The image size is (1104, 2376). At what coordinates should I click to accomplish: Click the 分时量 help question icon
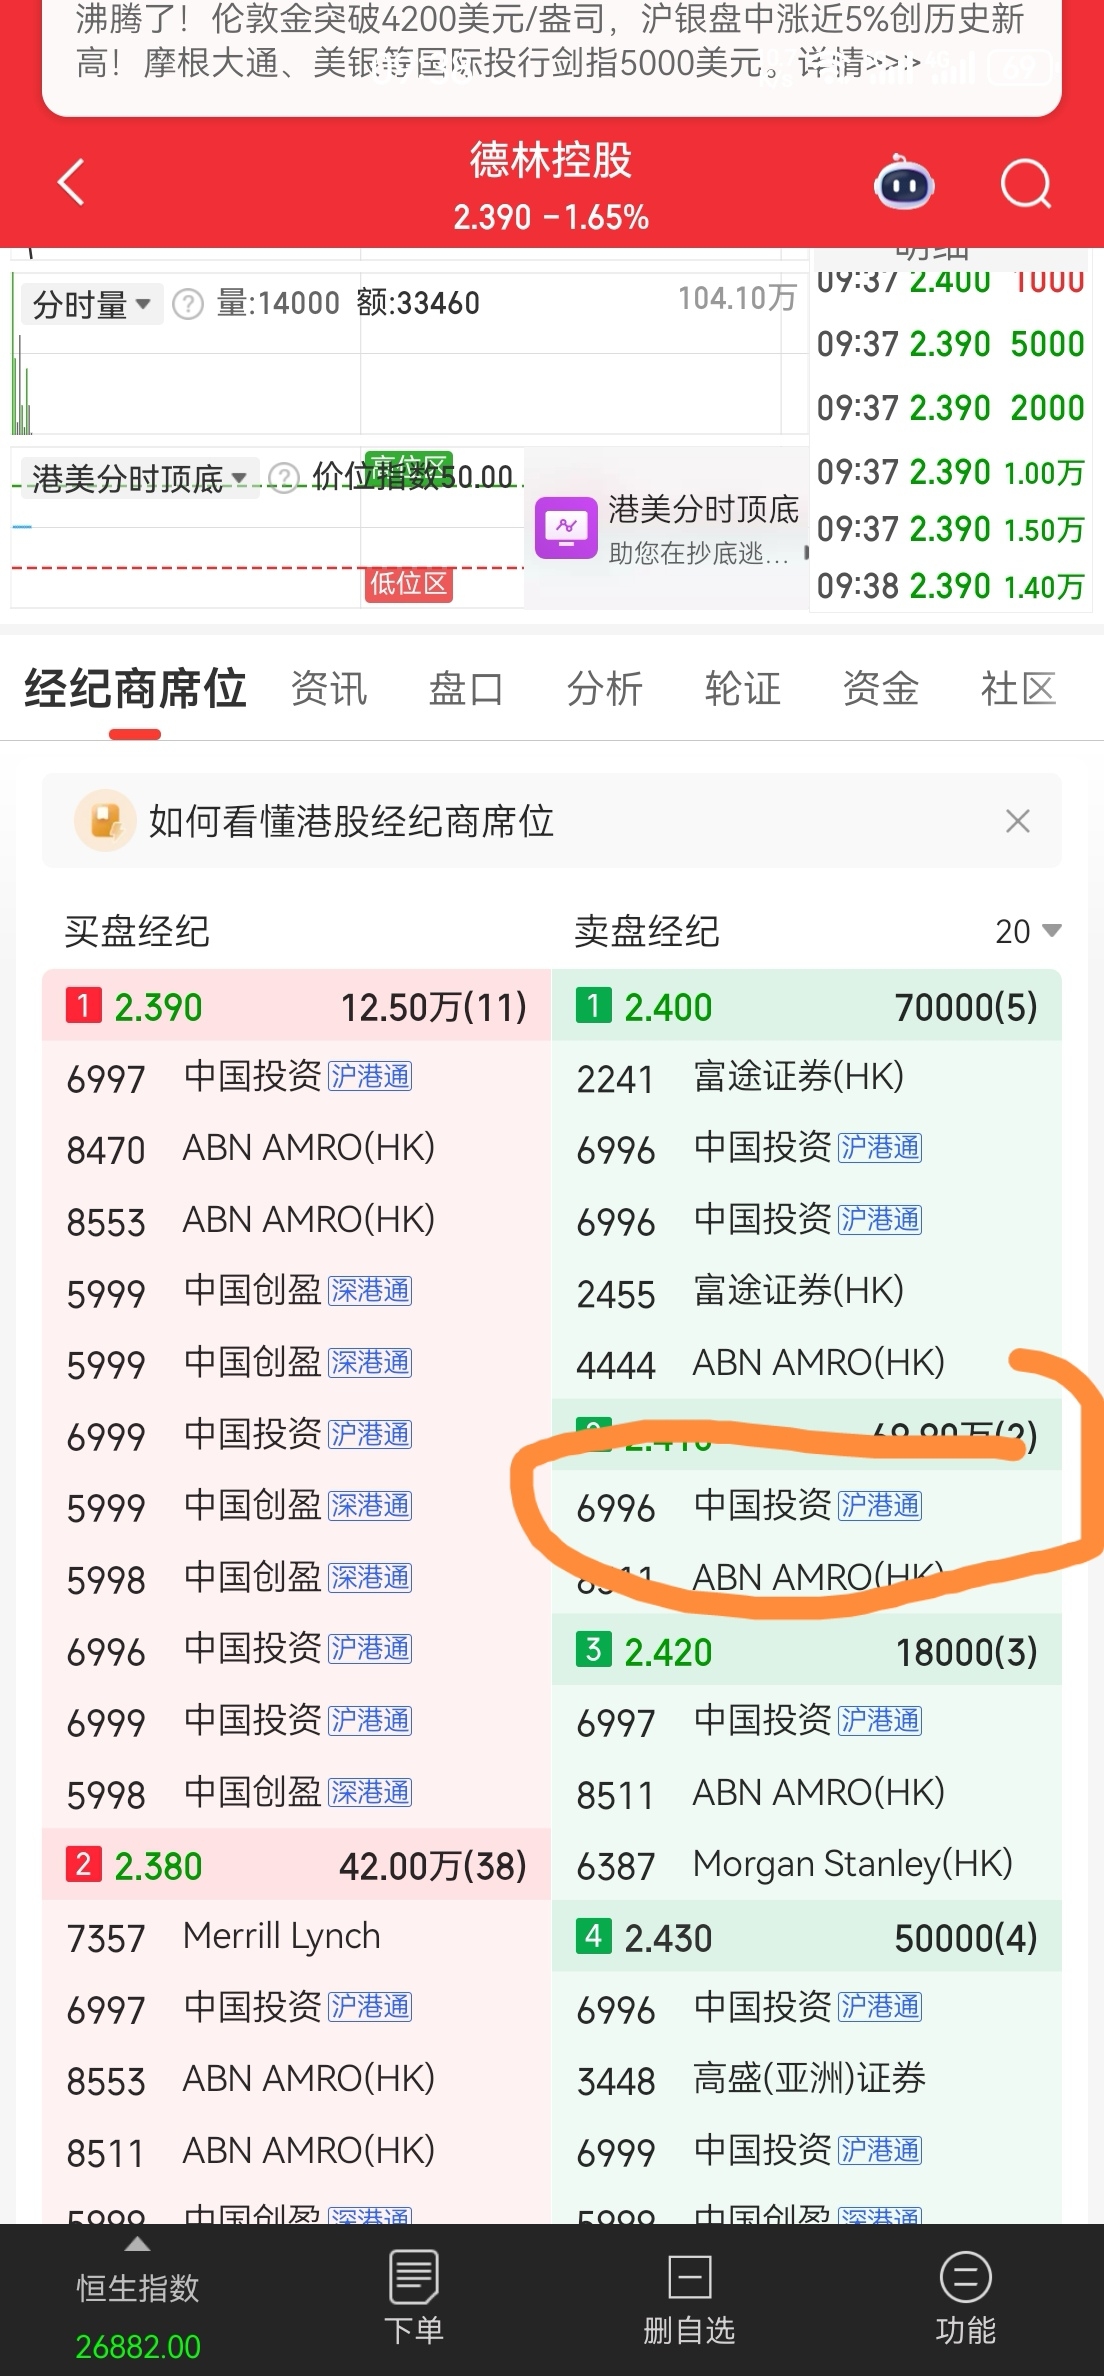pyautogui.click(x=188, y=303)
